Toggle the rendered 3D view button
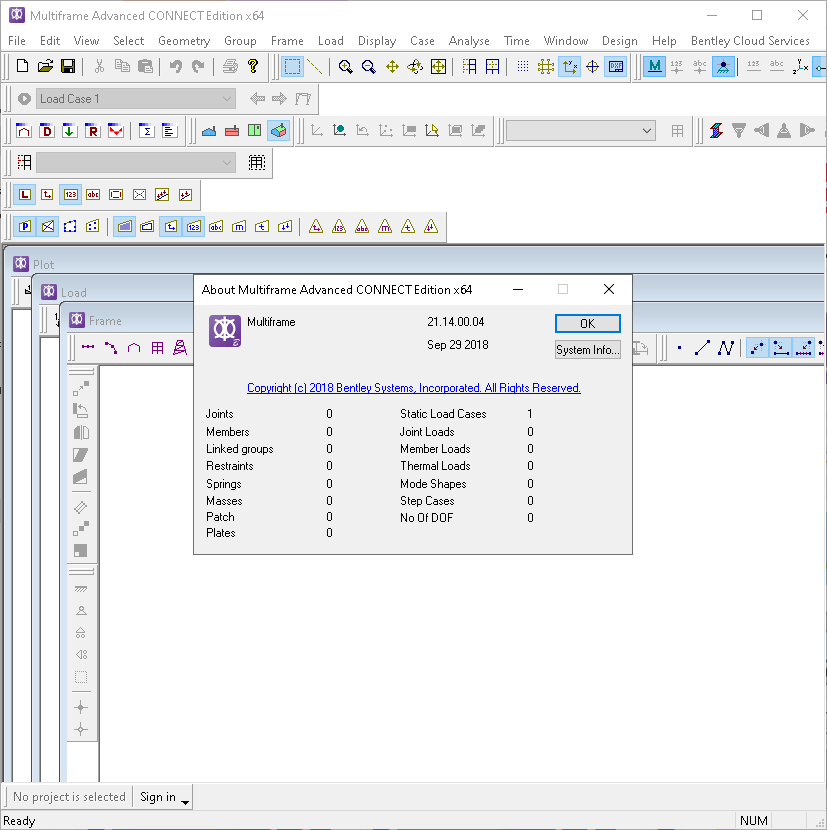This screenshot has width=827, height=830. click(279, 131)
